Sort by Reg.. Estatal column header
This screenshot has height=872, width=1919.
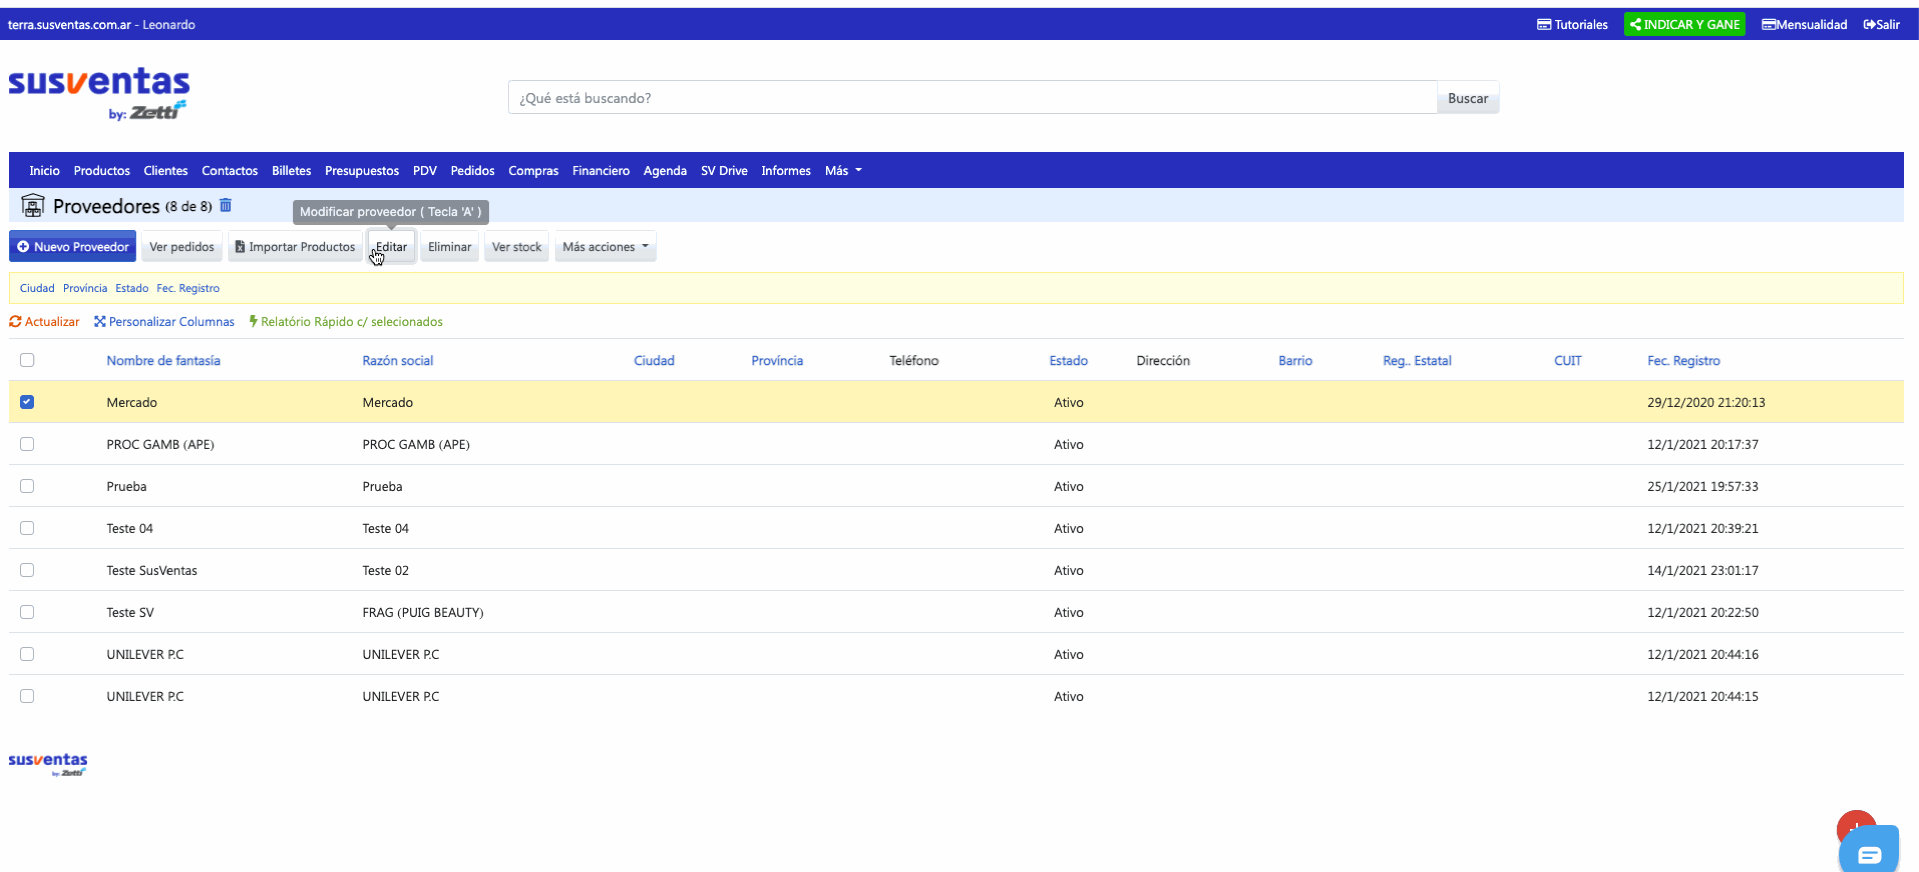click(1417, 360)
